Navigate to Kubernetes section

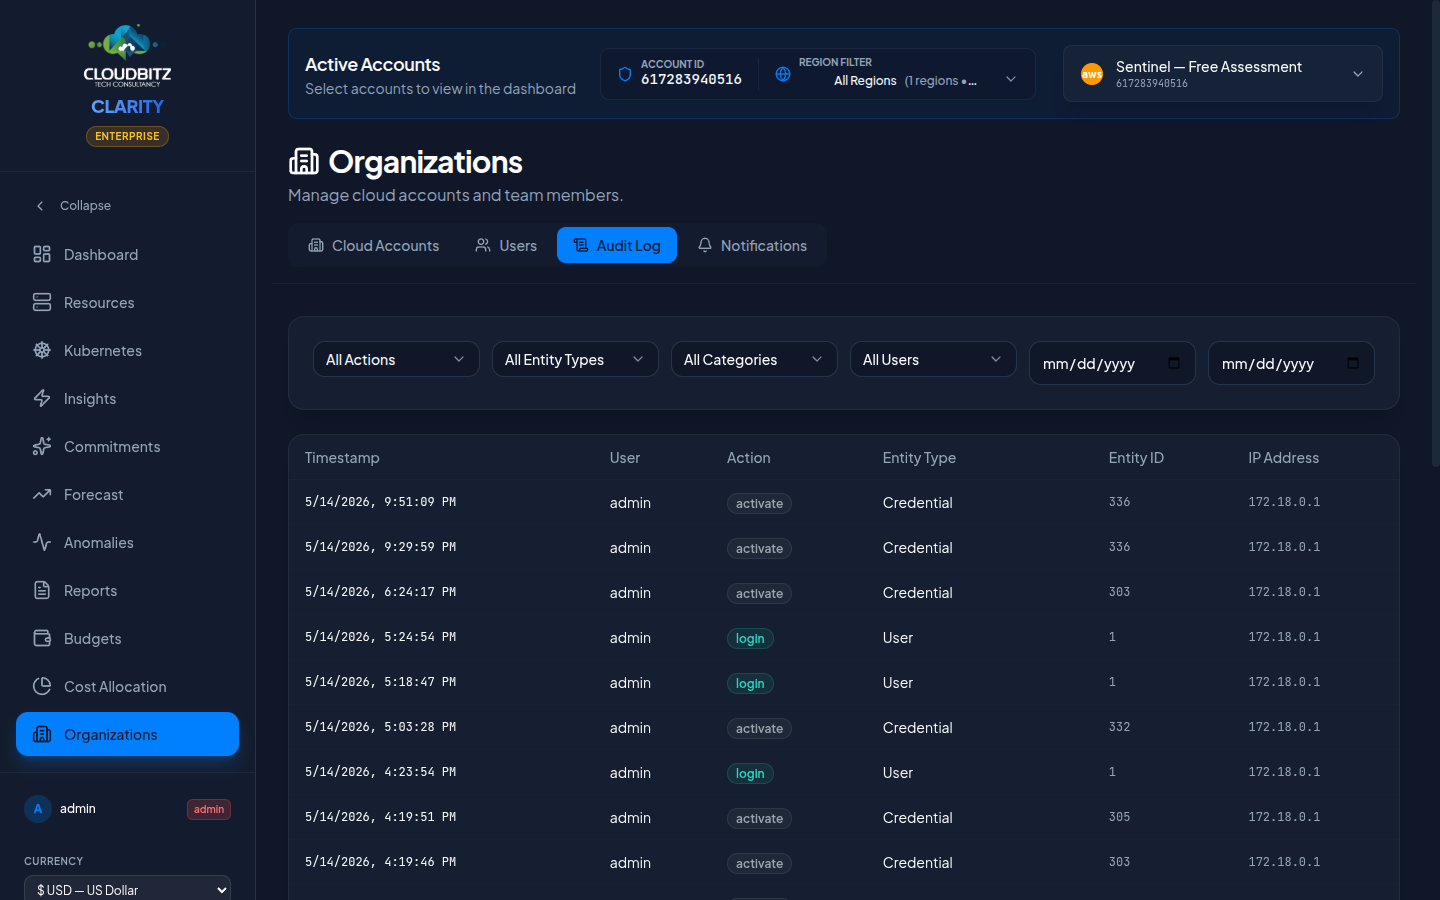point(127,351)
